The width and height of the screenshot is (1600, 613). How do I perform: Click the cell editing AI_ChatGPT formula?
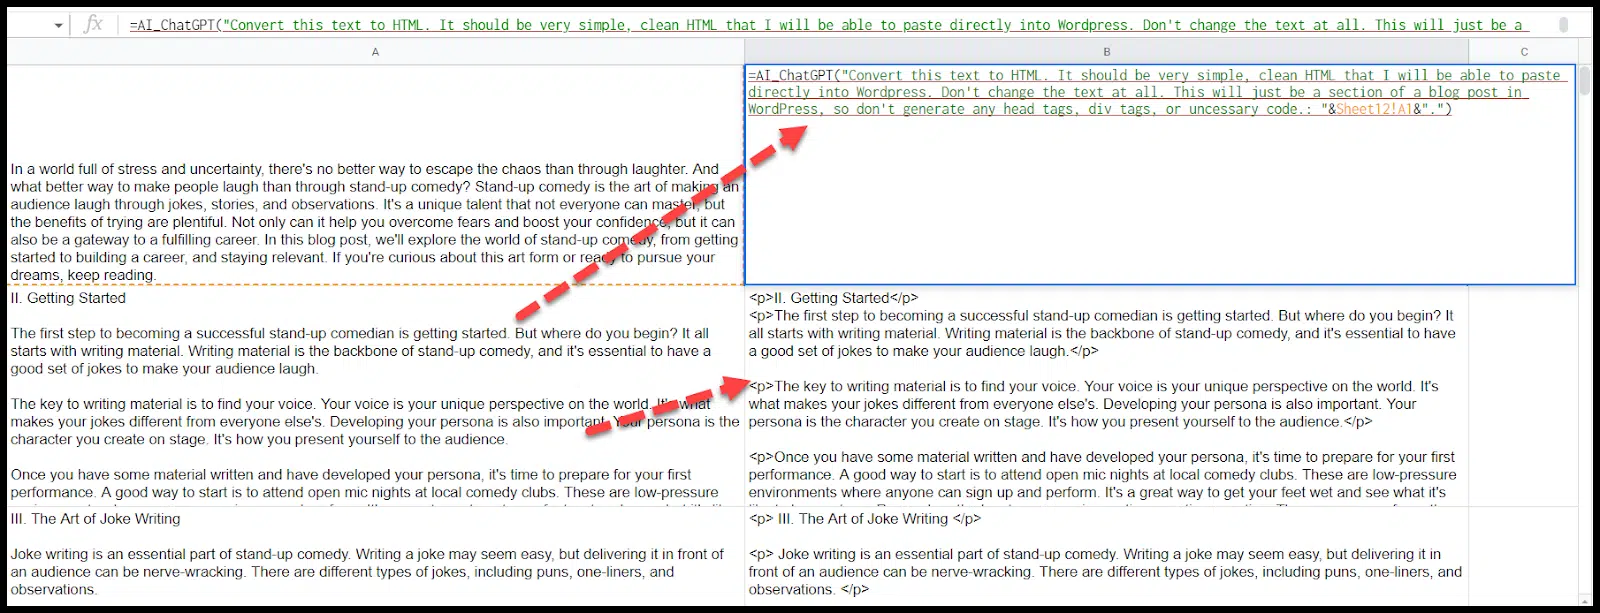[1160, 175]
